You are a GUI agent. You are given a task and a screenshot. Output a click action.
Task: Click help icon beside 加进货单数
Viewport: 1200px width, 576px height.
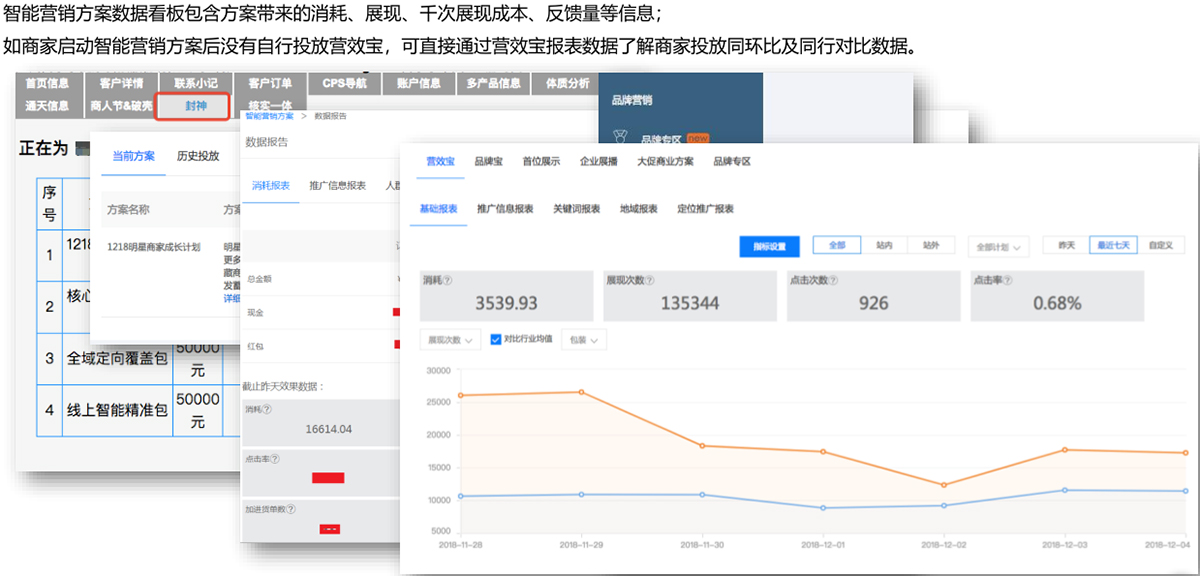tap(290, 509)
